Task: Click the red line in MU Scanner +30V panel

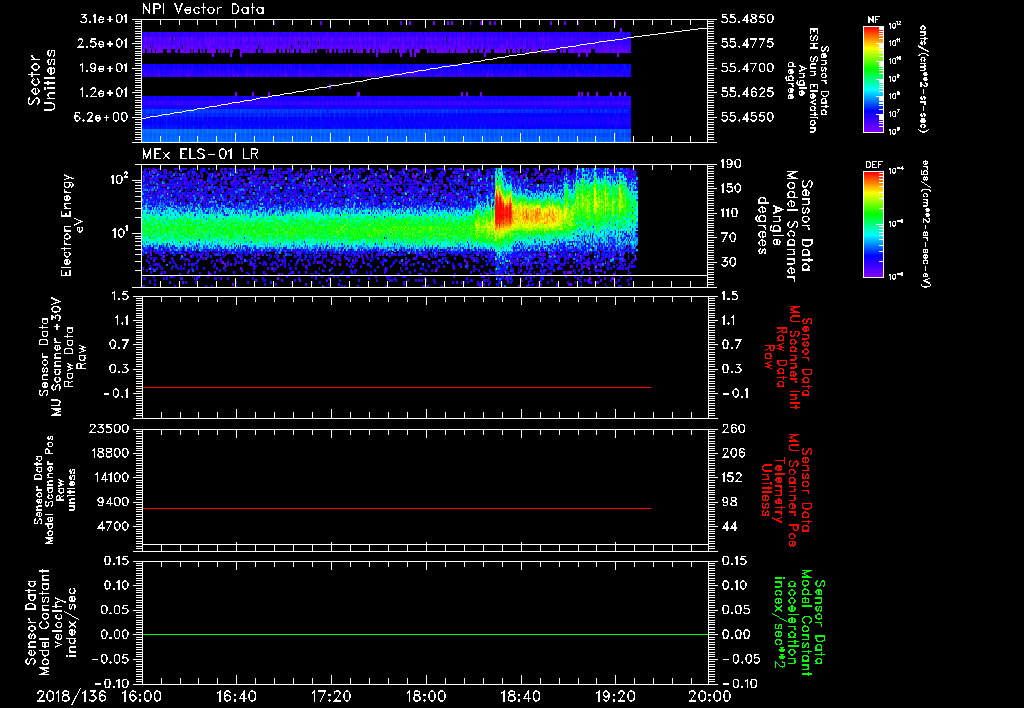Action: 396,387
